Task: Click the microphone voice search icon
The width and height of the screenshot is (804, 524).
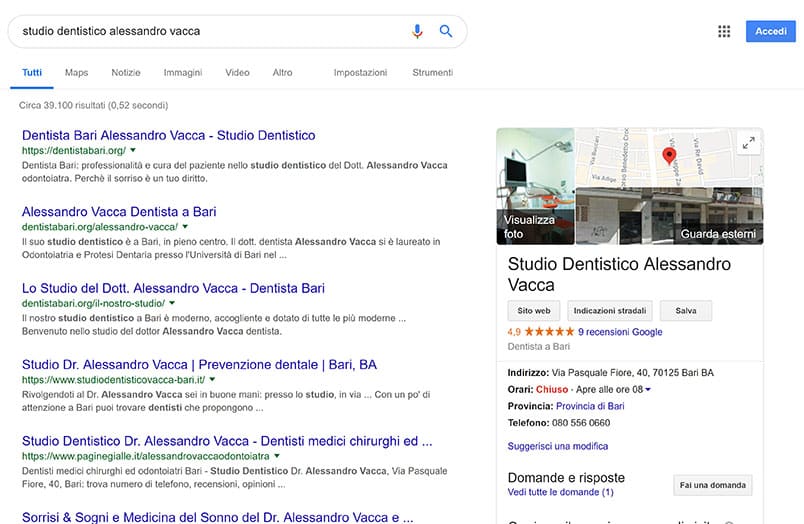Action: [x=418, y=31]
